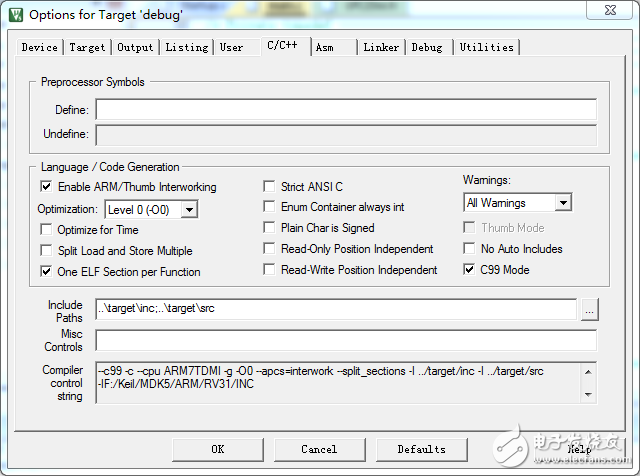Viewport: 640px width, 476px height.
Task: Check the Strict ANSI C option
Action: click(x=270, y=187)
